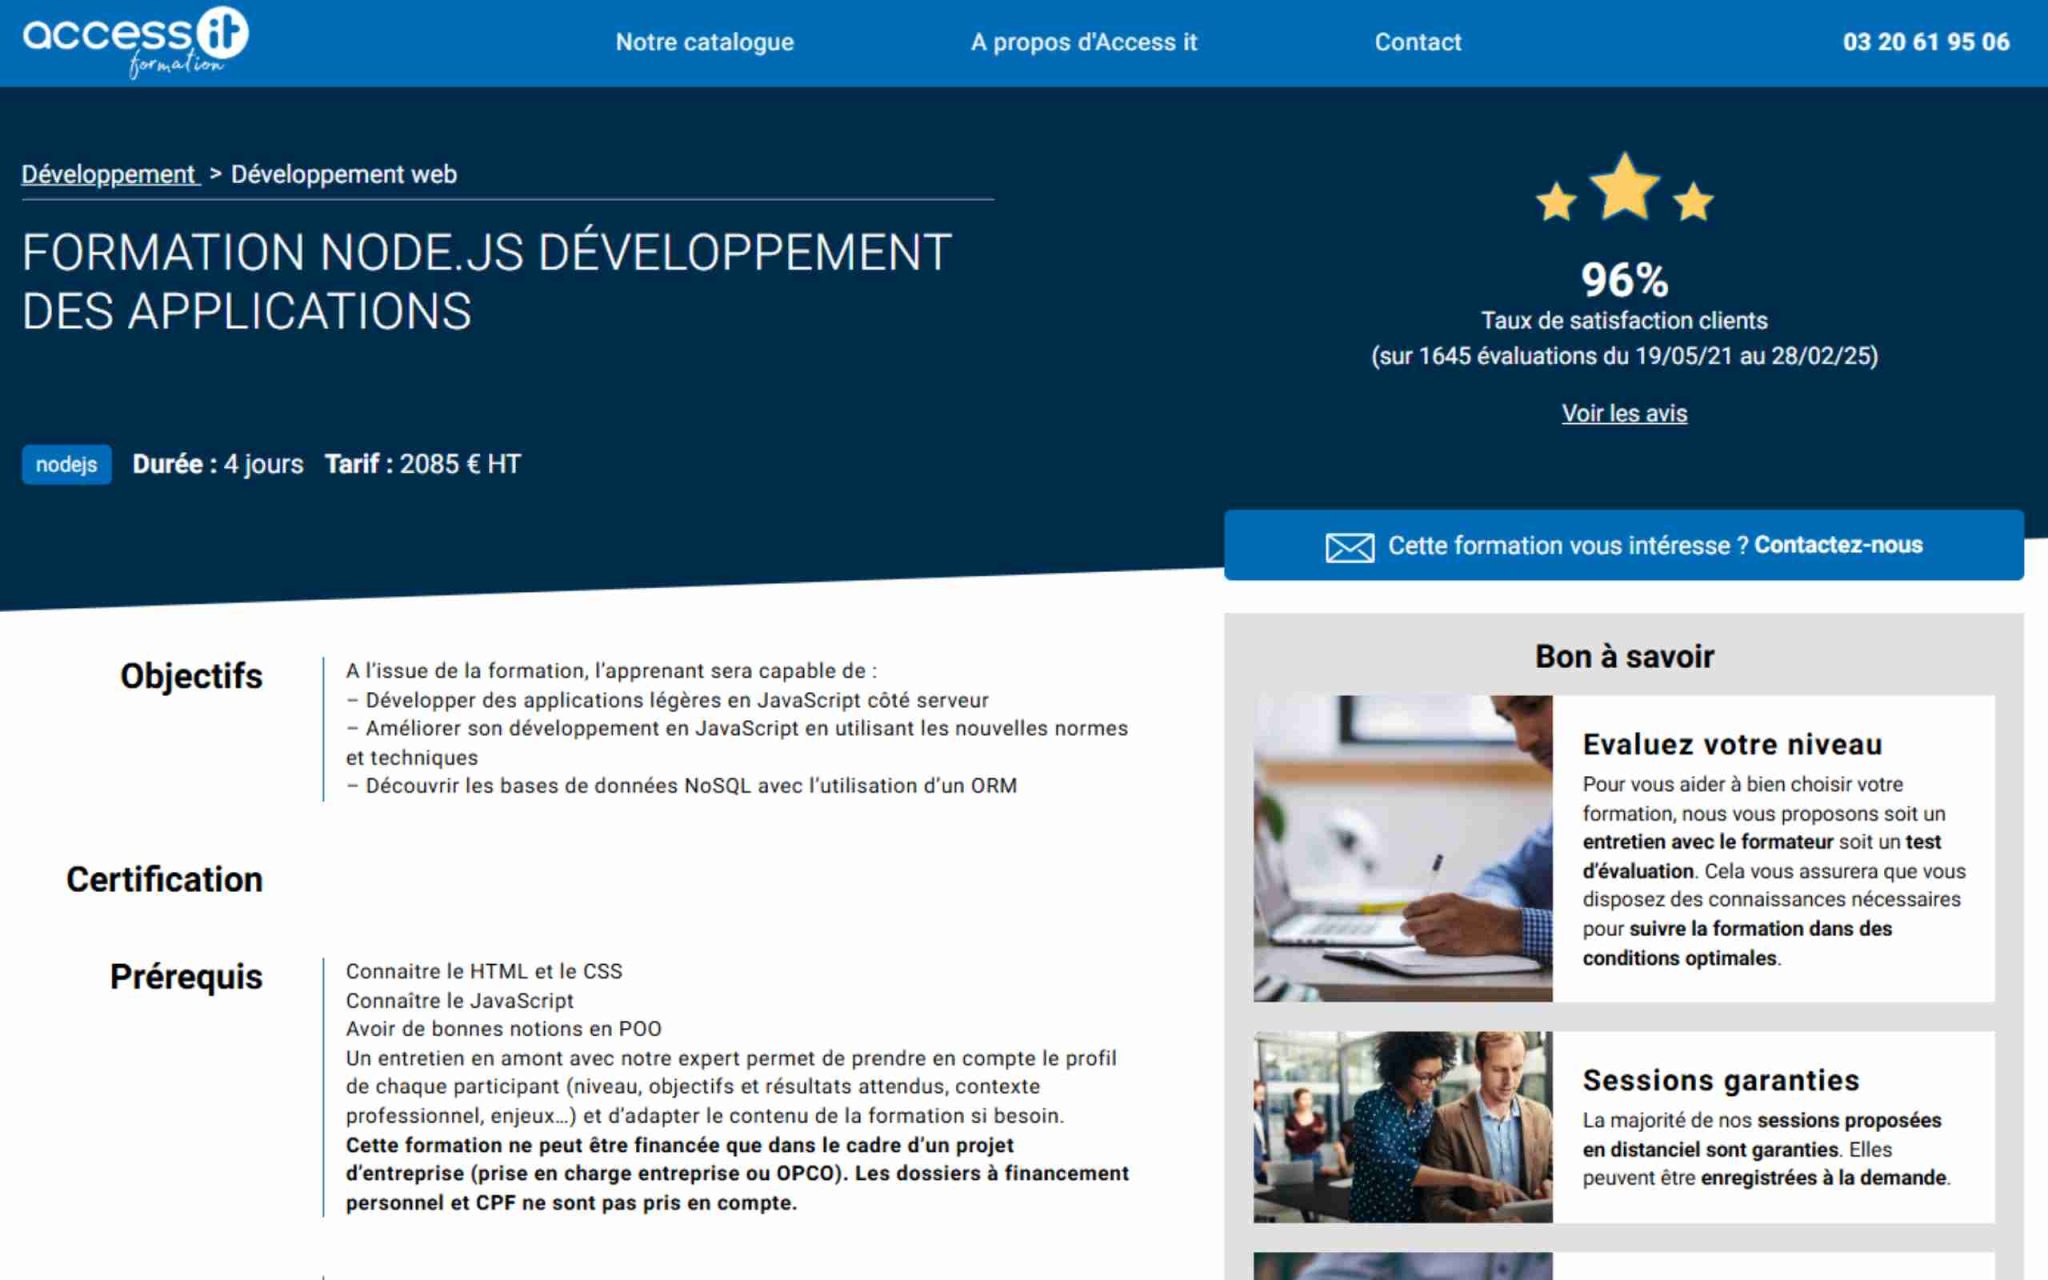2048x1280 pixels.
Task: Follow the Développement breadcrumb link
Action: pyautogui.click(x=110, y=174)
